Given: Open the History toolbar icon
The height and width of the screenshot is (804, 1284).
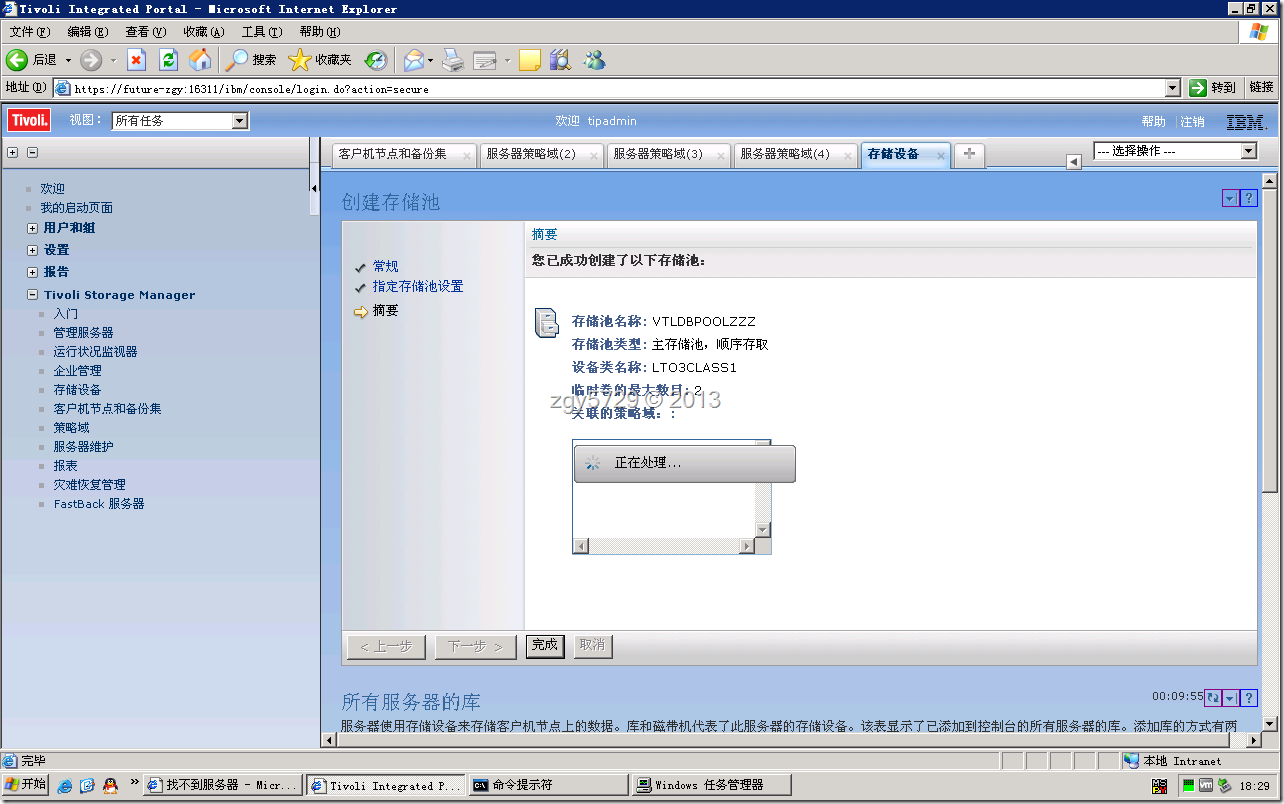Looking at the screenshot, I should (x=375, y=60).
